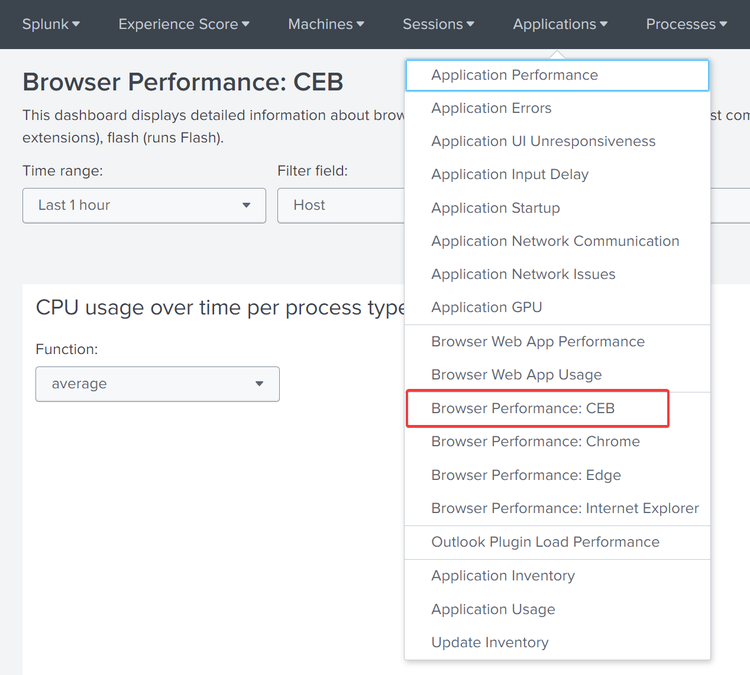The height and width of the screenshot is (675, 750).
Task: Select Application Usage menu item
Action: (x=557, y=609)
